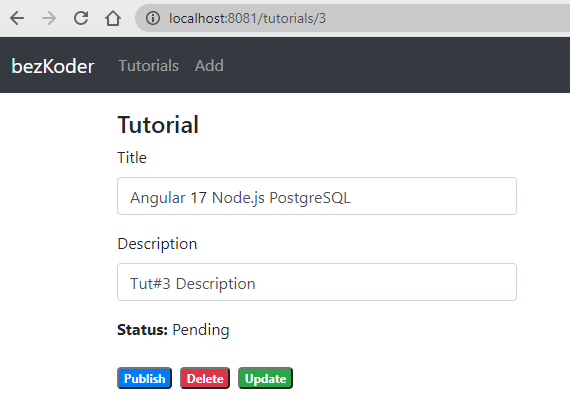Screen dimensions: 570x410
Task: Click the Title field label
Action: [x=132, y=158]
